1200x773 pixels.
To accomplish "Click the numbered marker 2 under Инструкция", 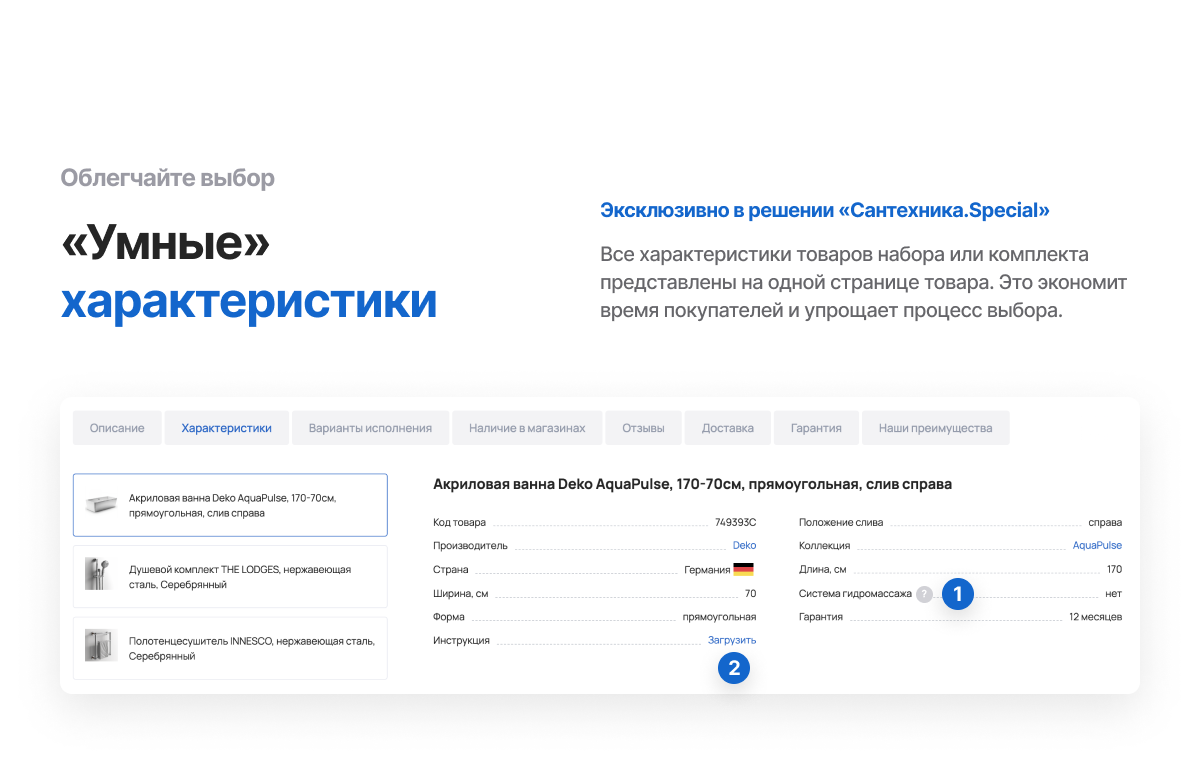I will pos(735,668).
